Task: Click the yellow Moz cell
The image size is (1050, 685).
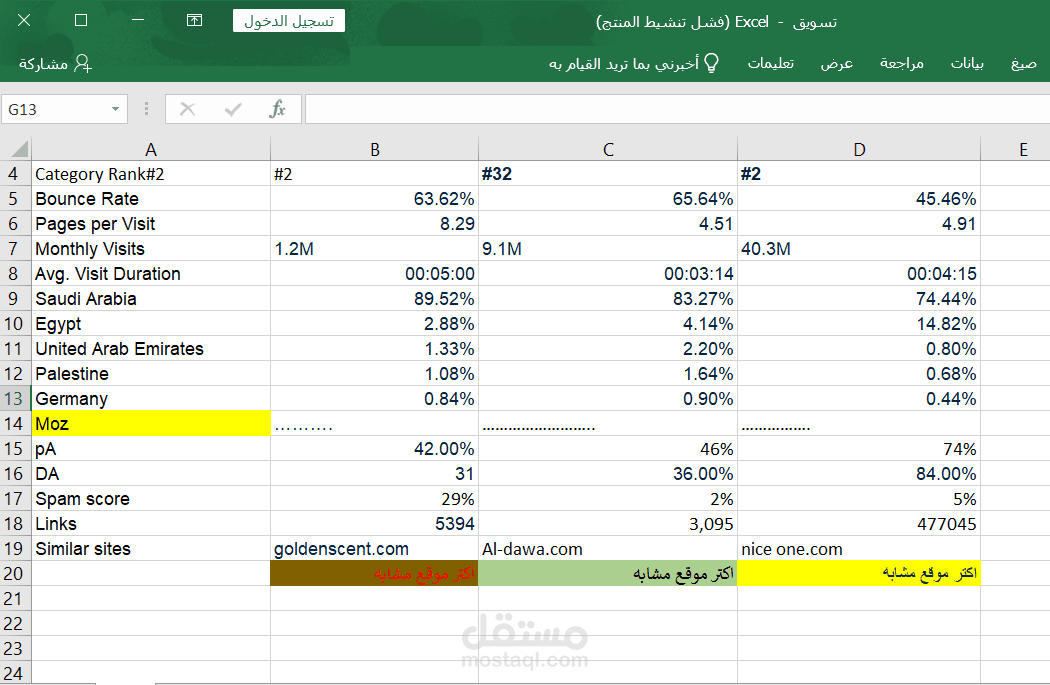Action: [151, 424]
